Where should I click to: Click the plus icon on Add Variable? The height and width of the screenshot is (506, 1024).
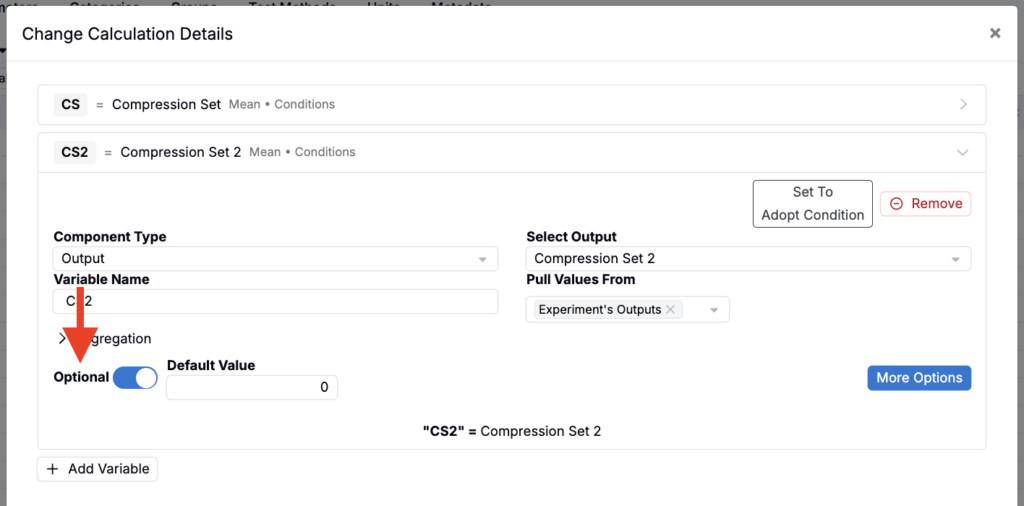click(x=53, y=469)
